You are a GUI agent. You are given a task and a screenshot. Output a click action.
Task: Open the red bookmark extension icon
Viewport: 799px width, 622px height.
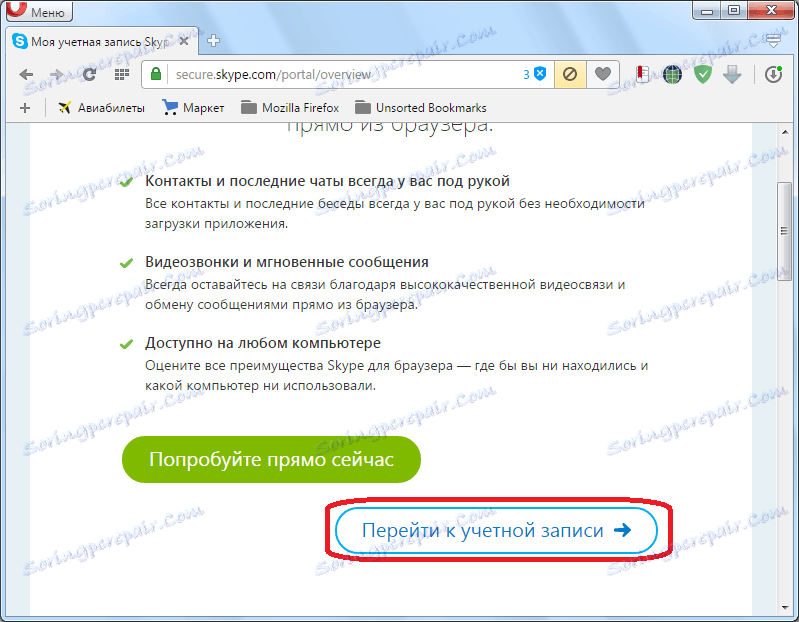pos(643,74)
